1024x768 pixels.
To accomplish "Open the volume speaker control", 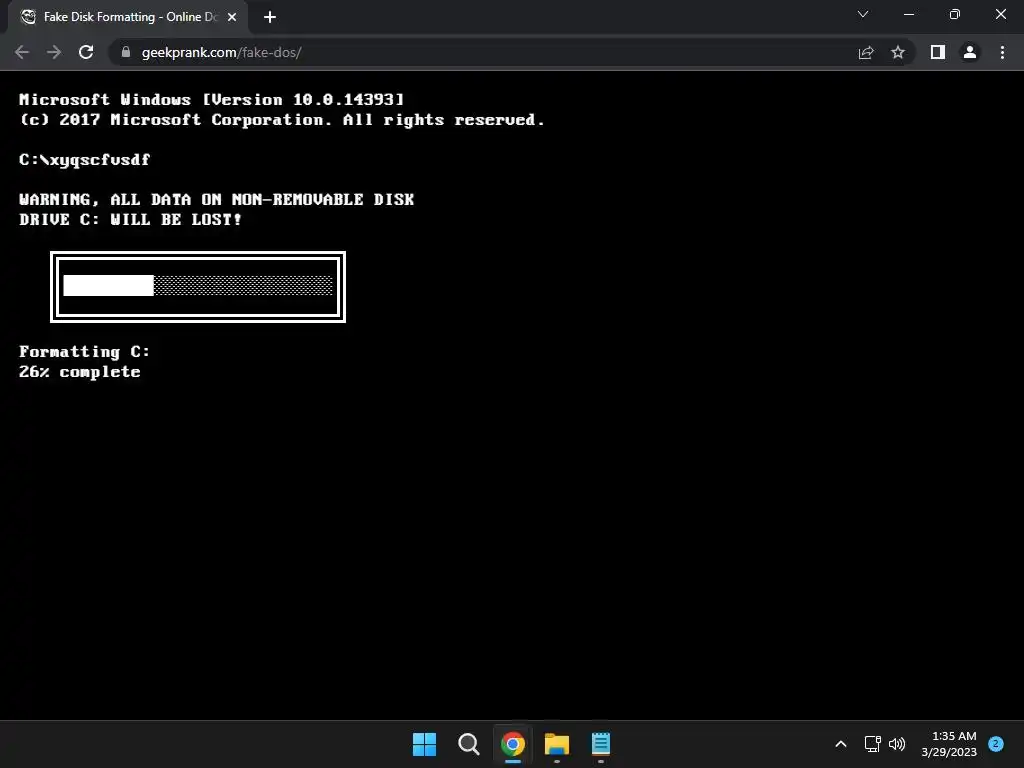I will tap(897, 744).
